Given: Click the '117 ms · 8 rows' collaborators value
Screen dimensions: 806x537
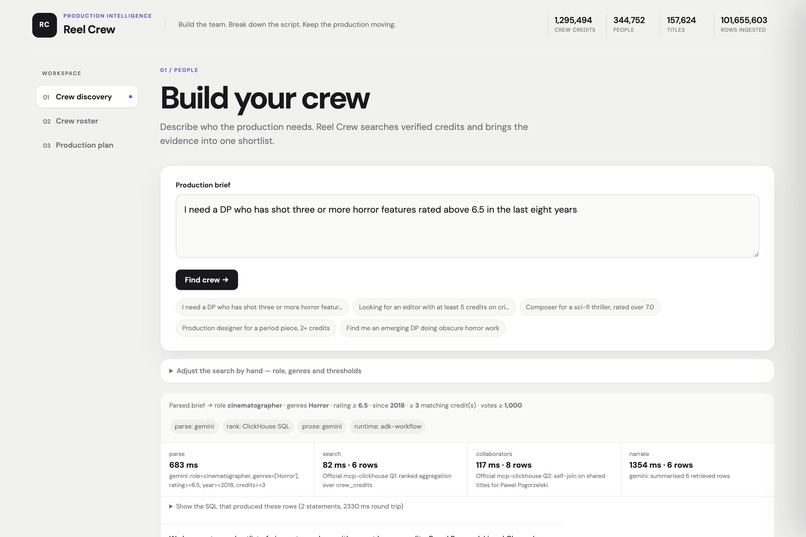Looking at the screenshot, I should tap(504, 465).
